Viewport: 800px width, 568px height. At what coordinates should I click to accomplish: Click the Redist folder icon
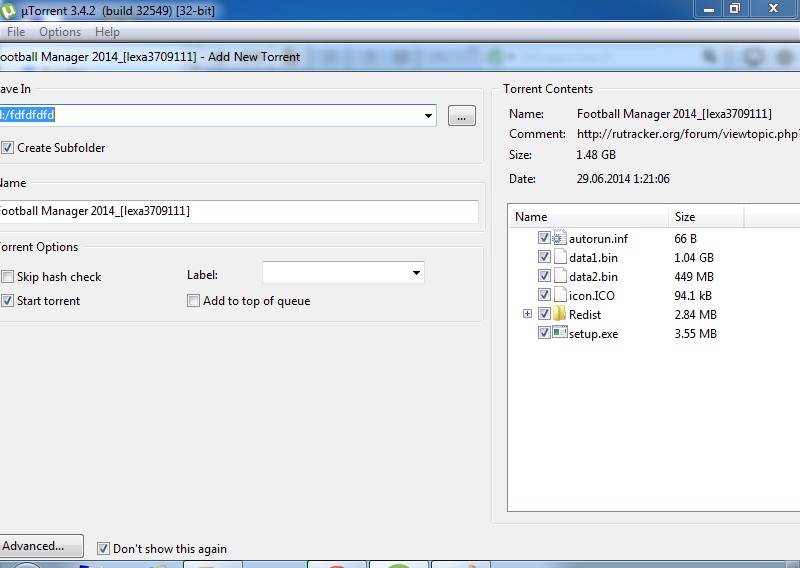[560, 313]
